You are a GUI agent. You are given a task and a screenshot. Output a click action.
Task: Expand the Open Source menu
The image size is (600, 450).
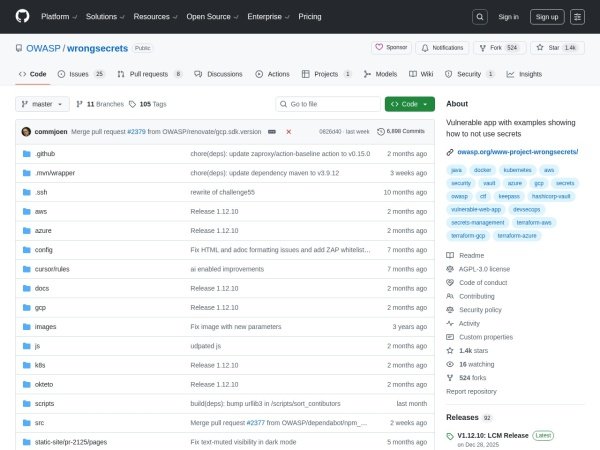point(212,16)
